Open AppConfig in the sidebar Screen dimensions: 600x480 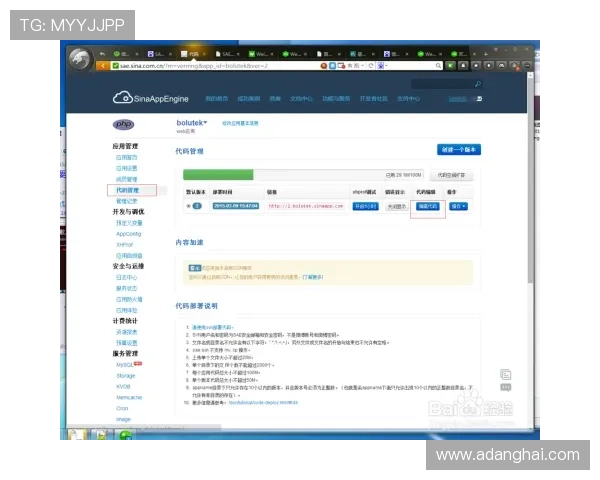point(129,234)
